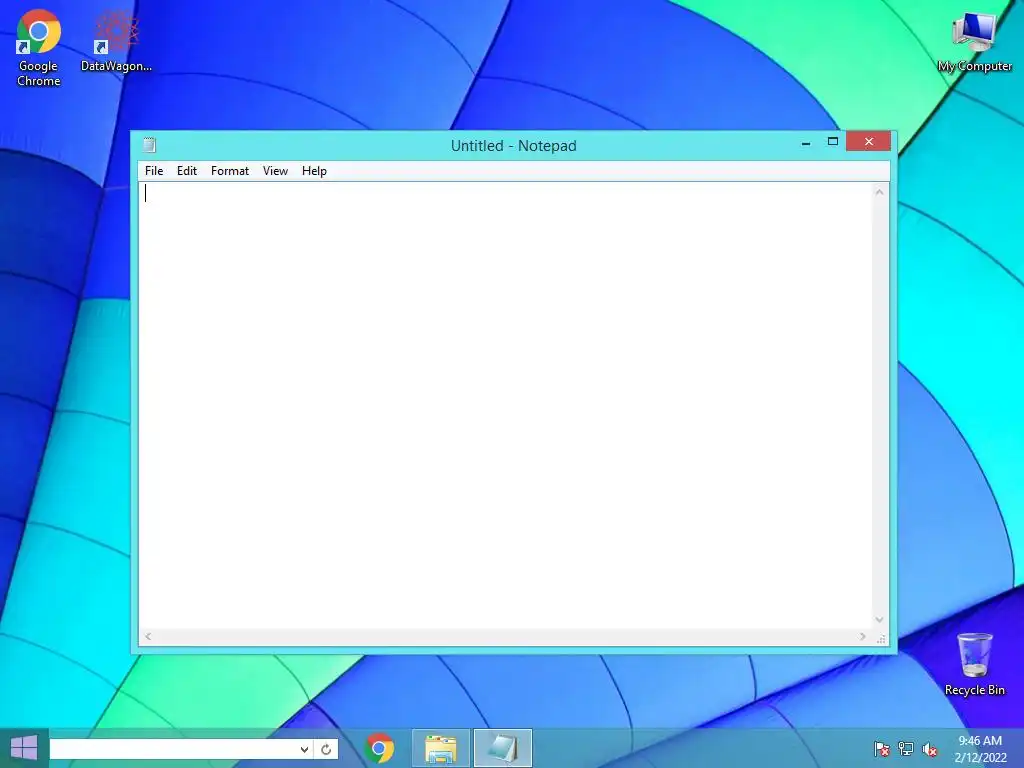Click the Notepad icon in the title bar

[150, 145]
